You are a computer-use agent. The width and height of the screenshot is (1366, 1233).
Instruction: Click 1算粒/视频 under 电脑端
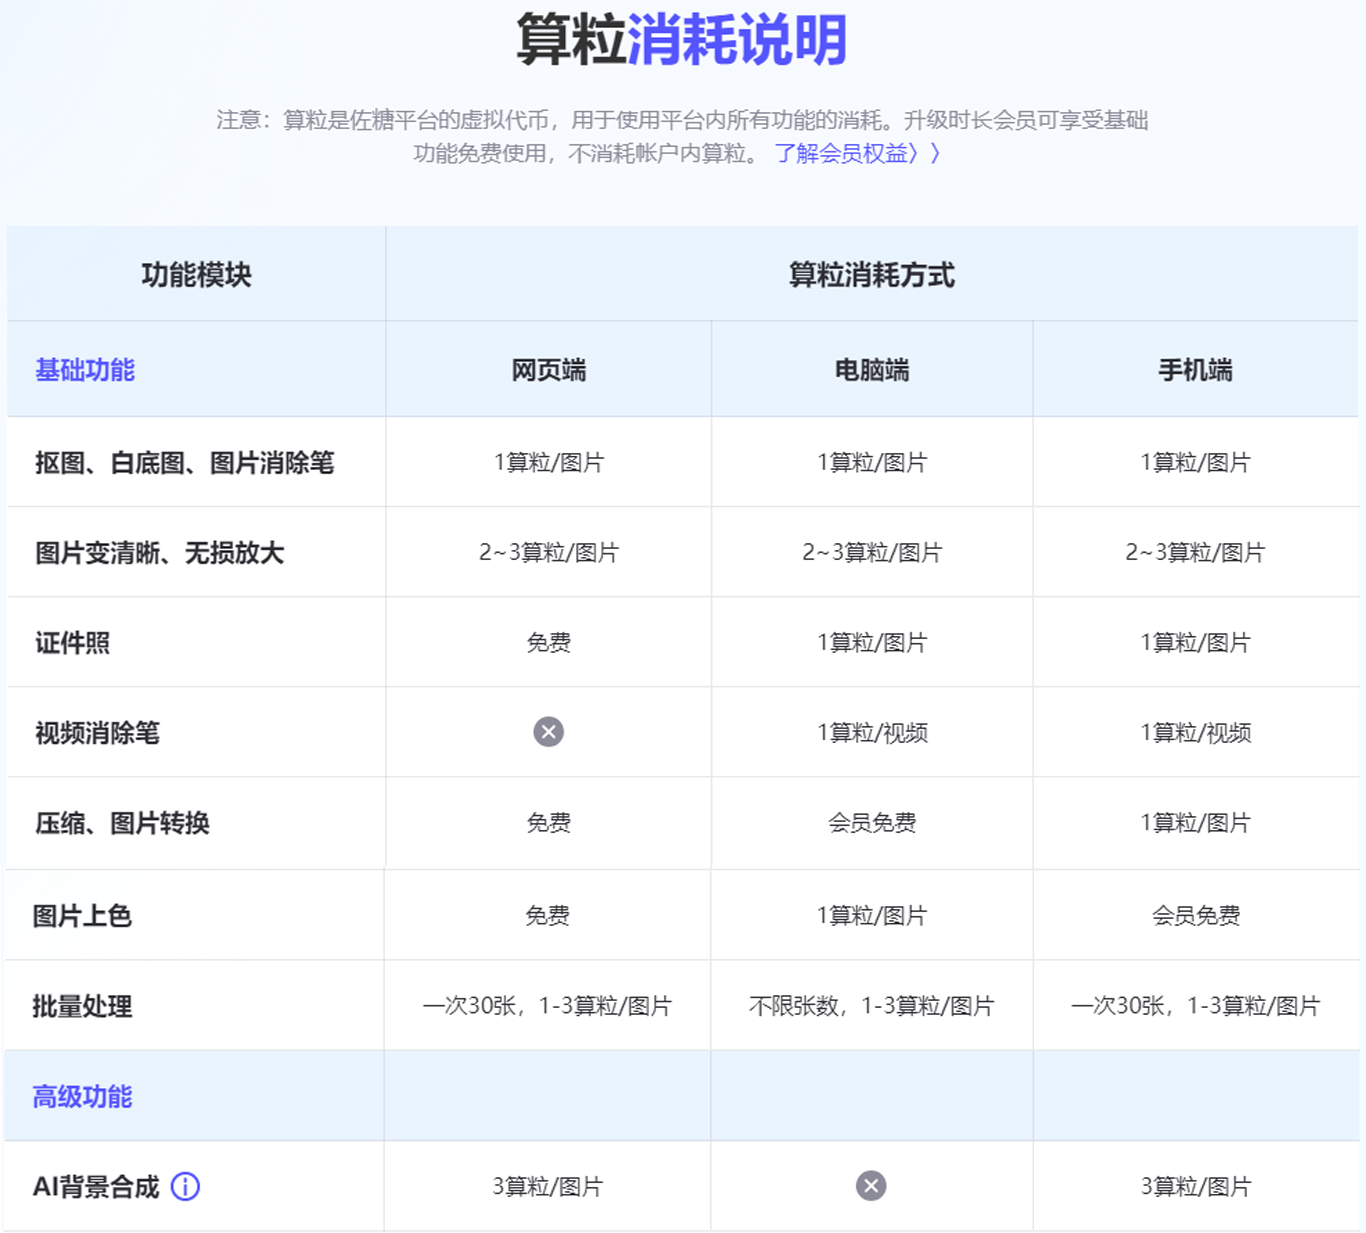(872, 733)
